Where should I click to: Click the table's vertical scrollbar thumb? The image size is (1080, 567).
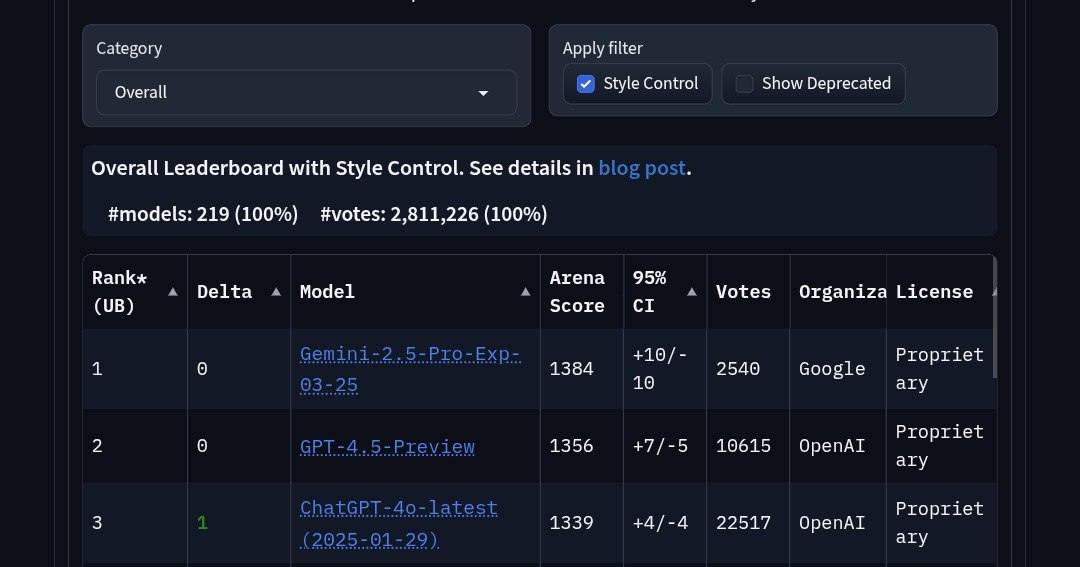[995, 317]
